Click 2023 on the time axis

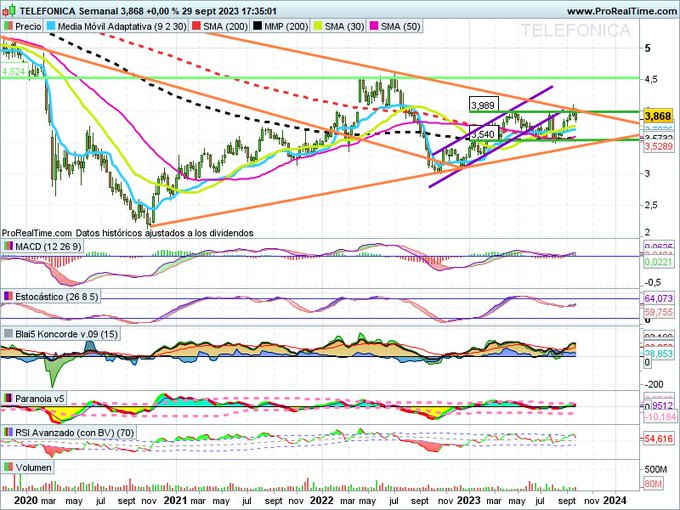(468, 500)
